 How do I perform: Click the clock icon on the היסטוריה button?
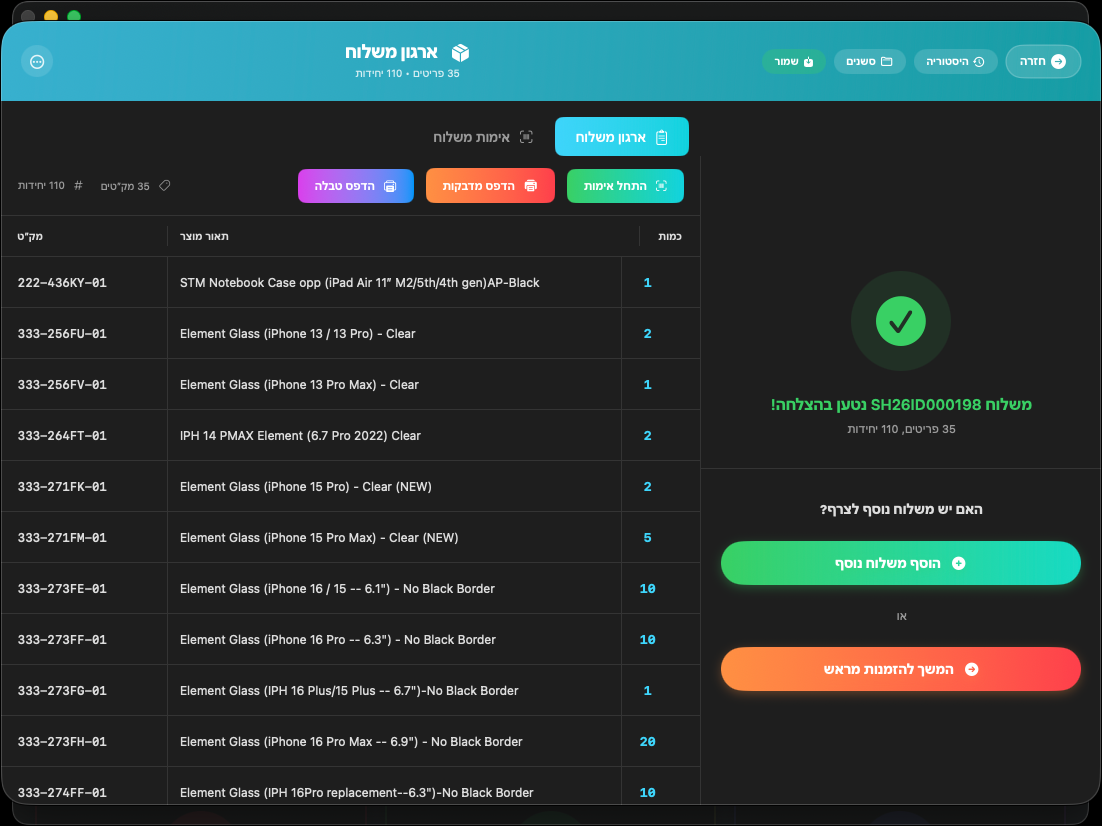click(x=978, y=60)
